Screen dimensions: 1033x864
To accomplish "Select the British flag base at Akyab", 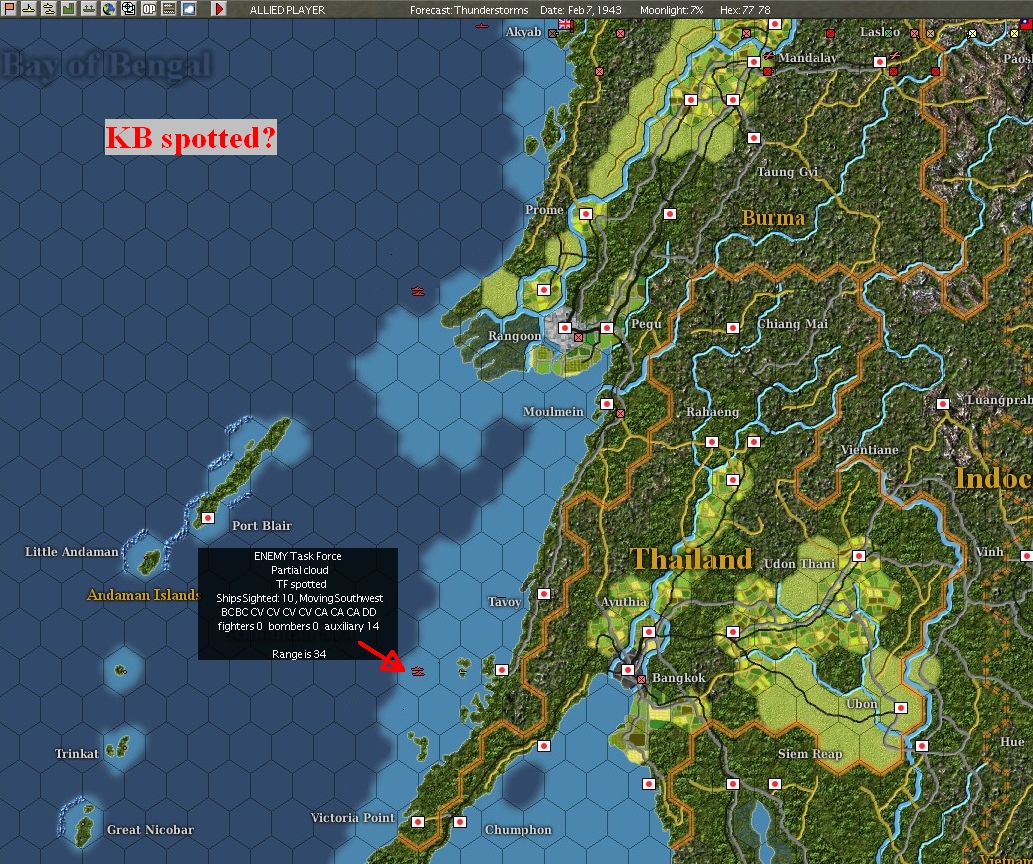I will point(565,24).
